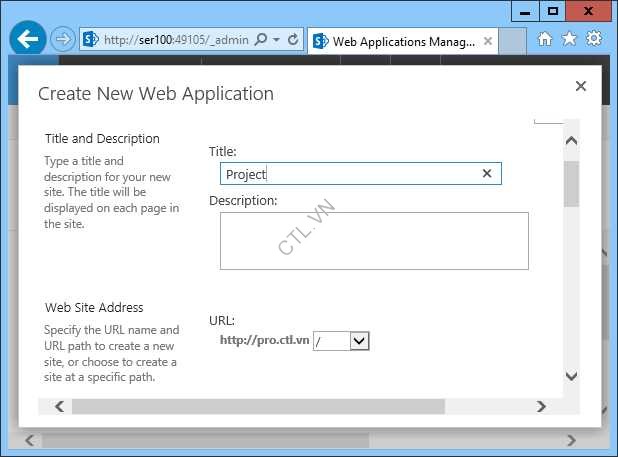Click inside the Description text box
Viewport: 618px width, 457px height.
(x=373, y=240)
